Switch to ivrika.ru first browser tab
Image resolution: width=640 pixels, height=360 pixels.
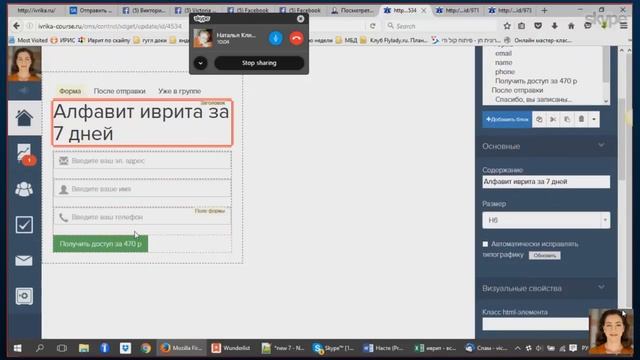pyautogui.click(x=37, y=10)
